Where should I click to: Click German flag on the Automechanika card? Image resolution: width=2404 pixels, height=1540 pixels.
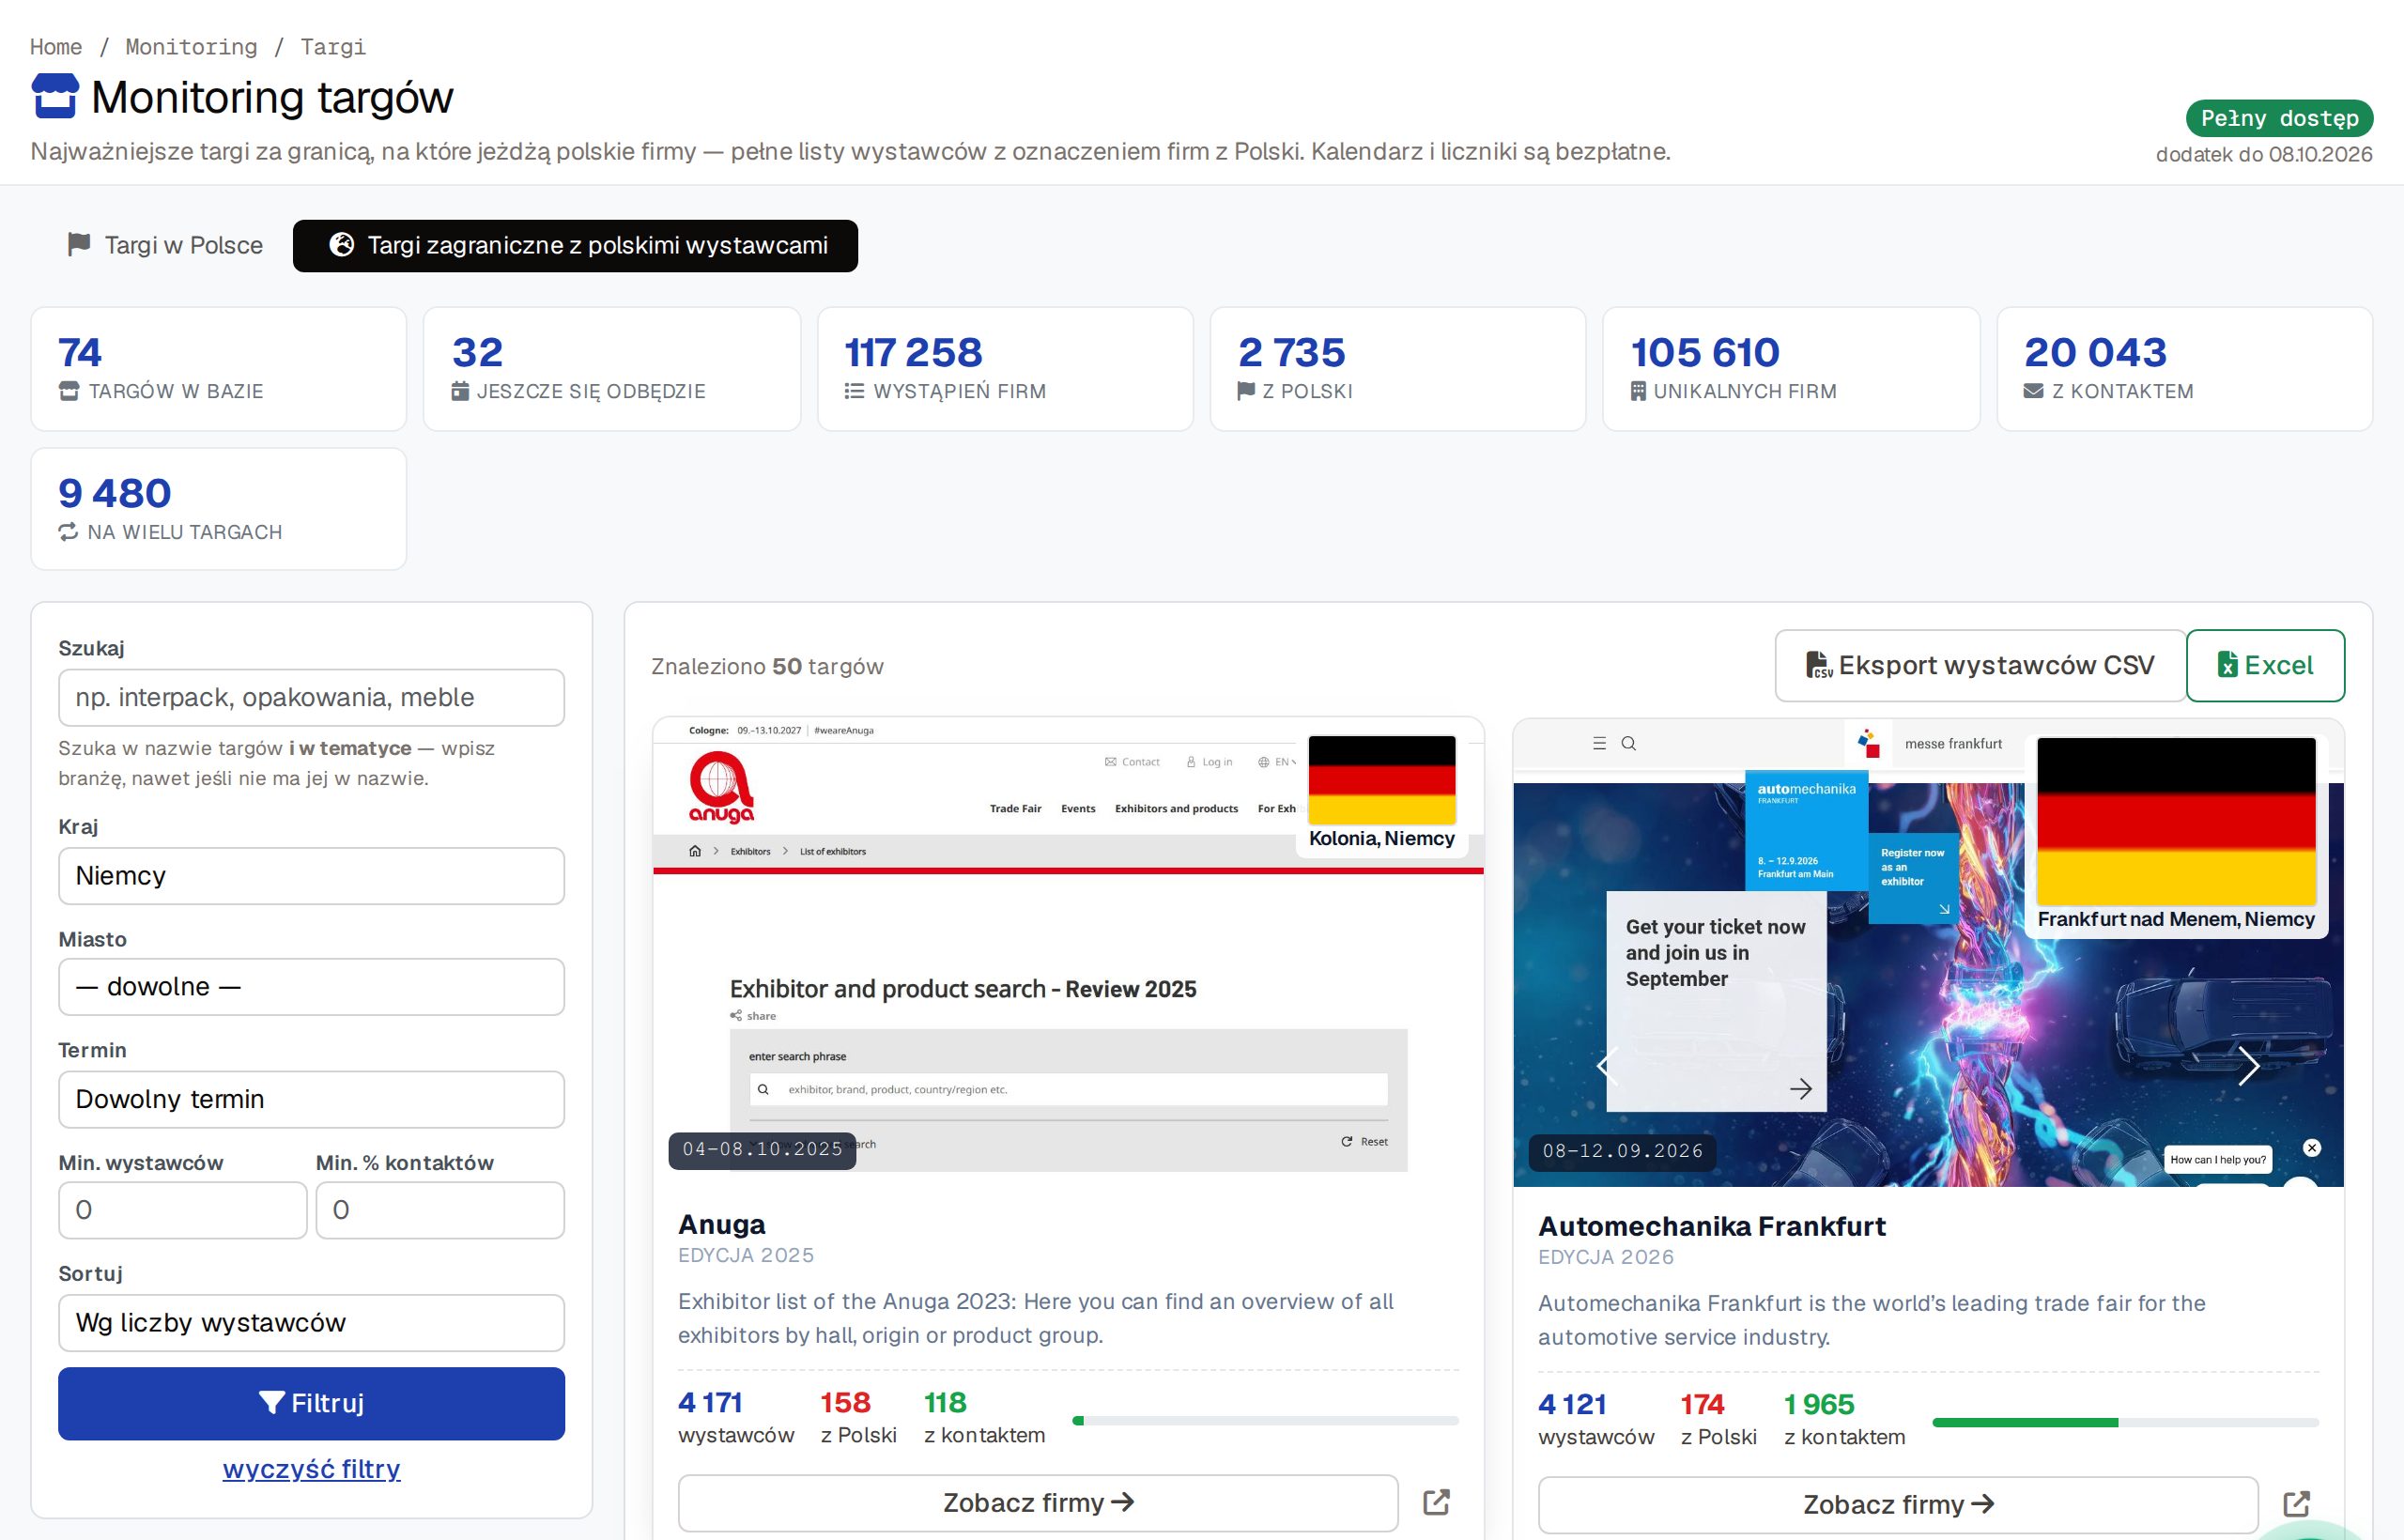[2176, 821]
